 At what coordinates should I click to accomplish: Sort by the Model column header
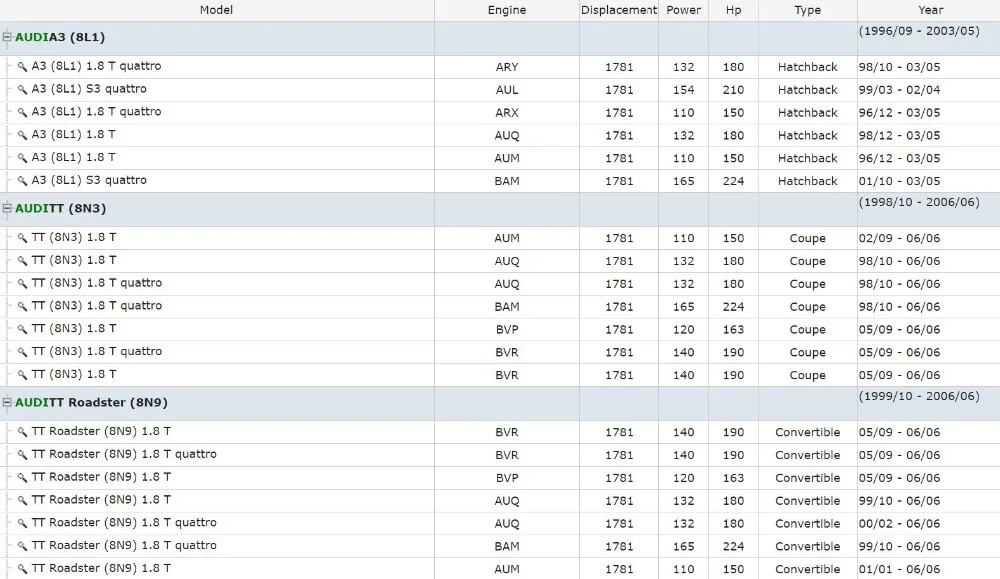(x=217, y=10)
